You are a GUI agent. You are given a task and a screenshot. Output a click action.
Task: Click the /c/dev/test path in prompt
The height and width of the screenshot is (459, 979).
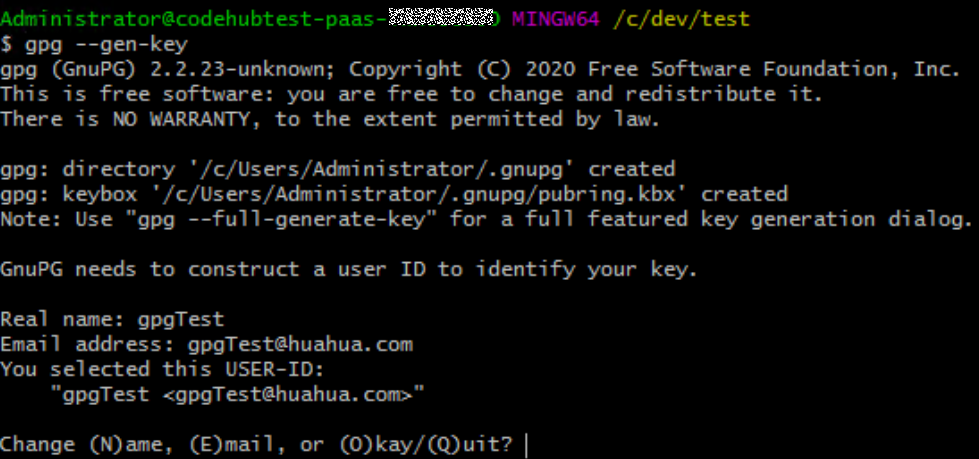(681, 19)
